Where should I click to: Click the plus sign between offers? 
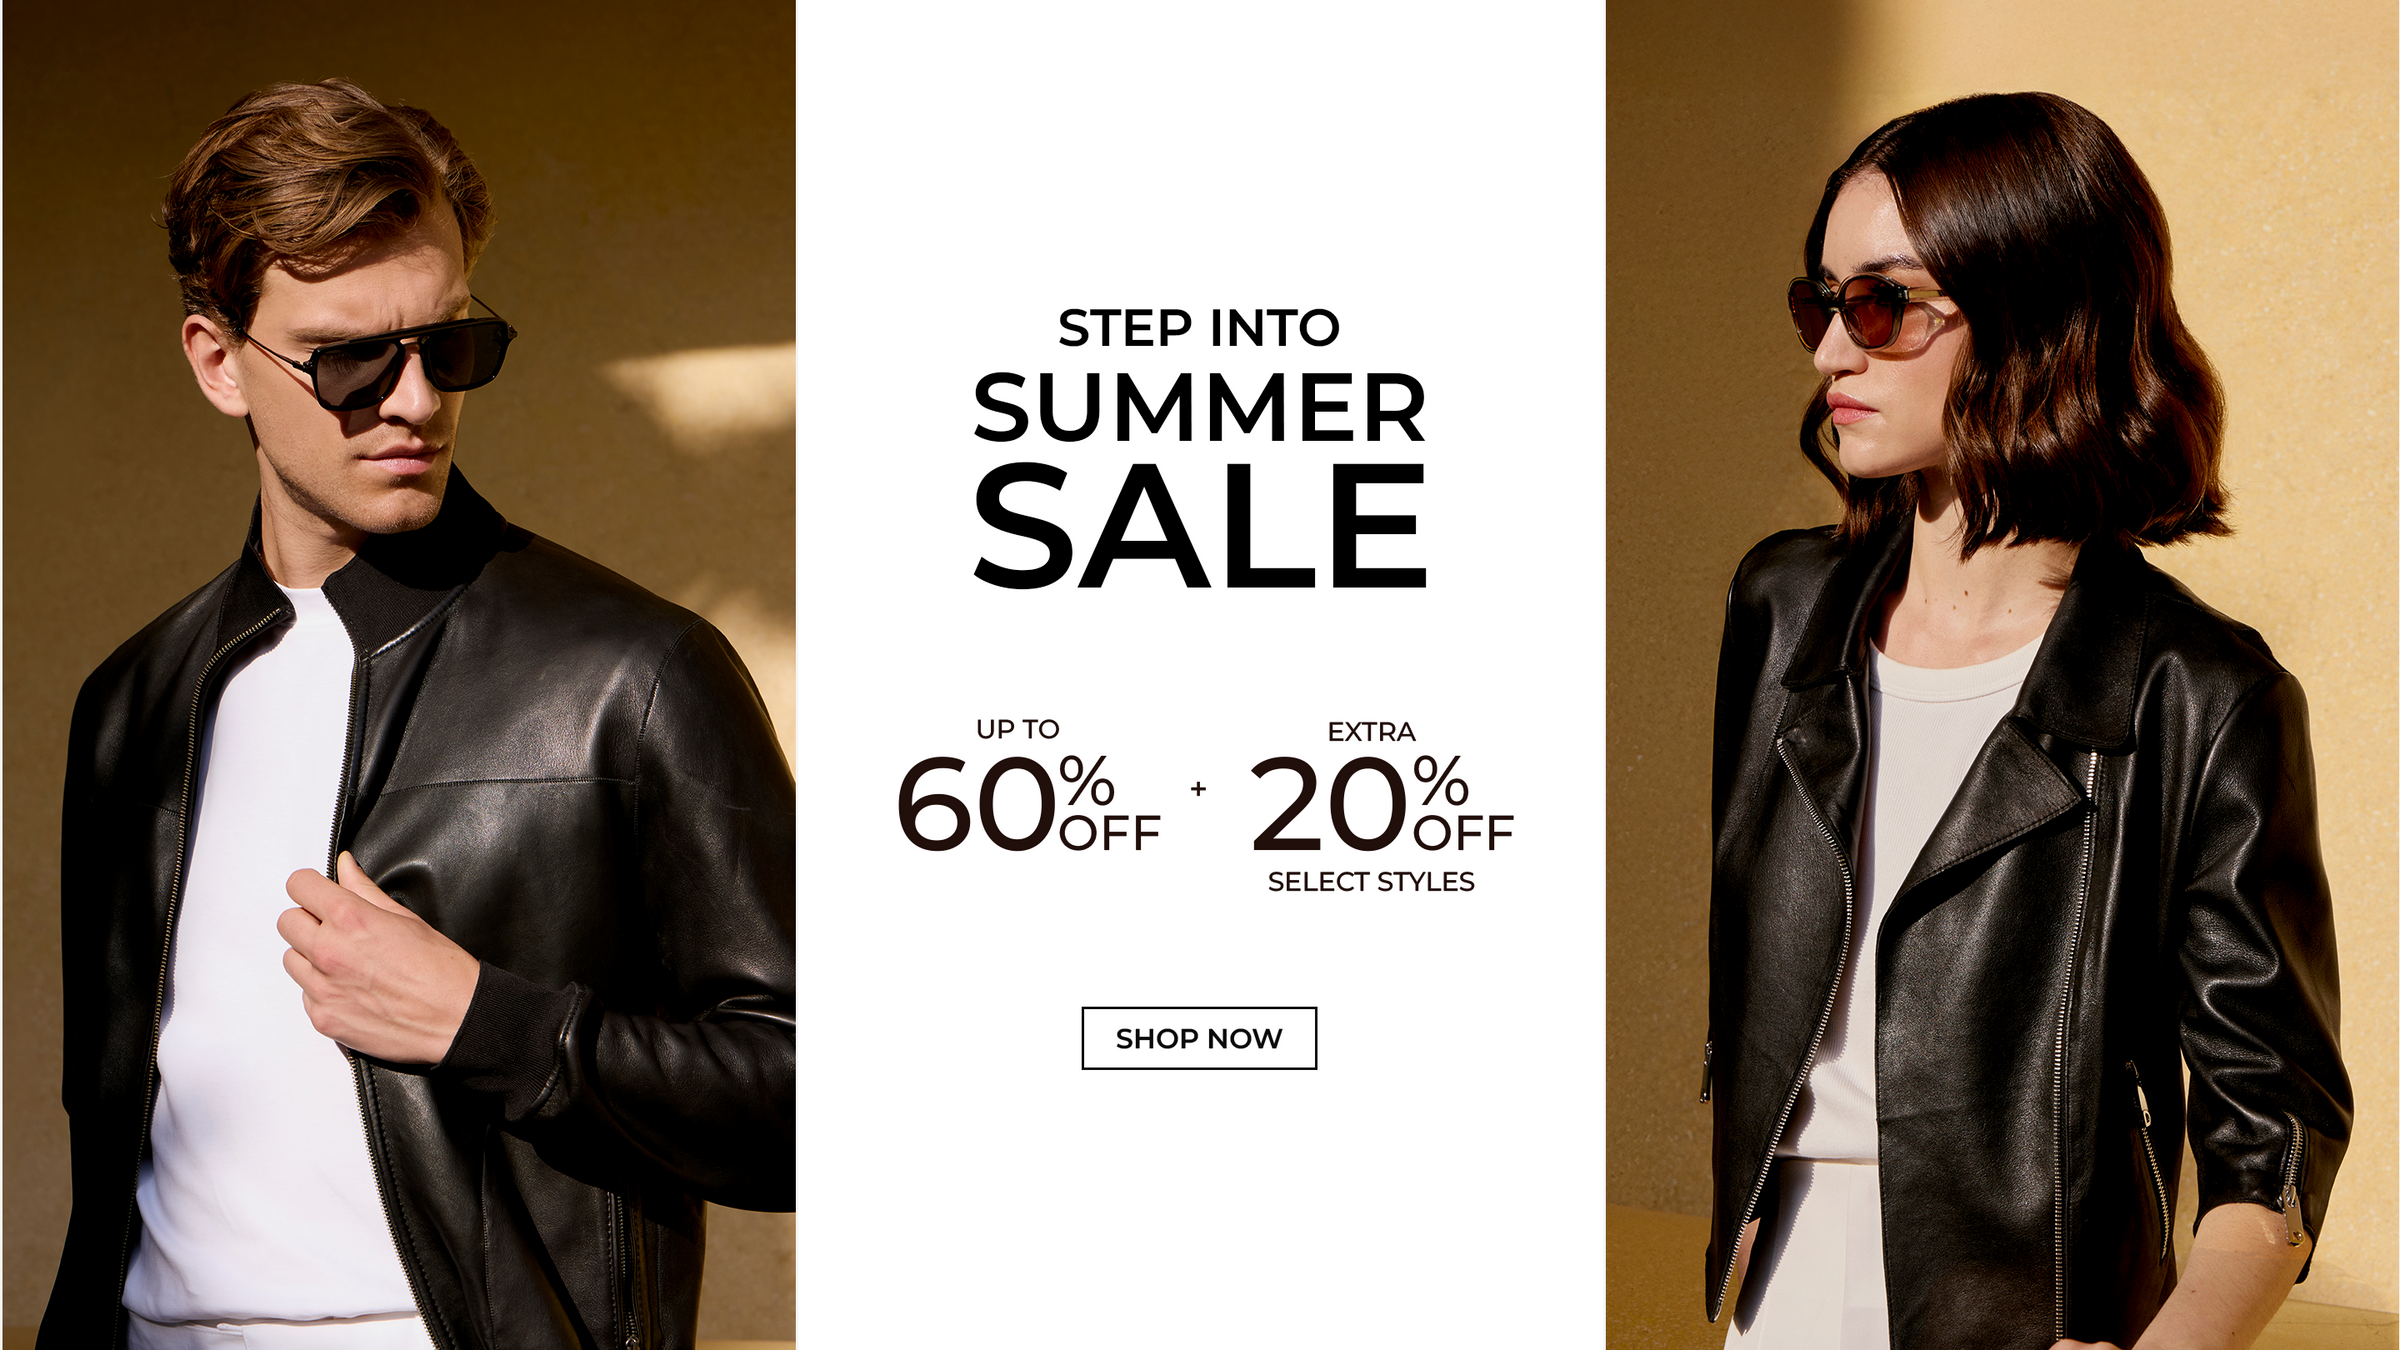coord(1198,789)
